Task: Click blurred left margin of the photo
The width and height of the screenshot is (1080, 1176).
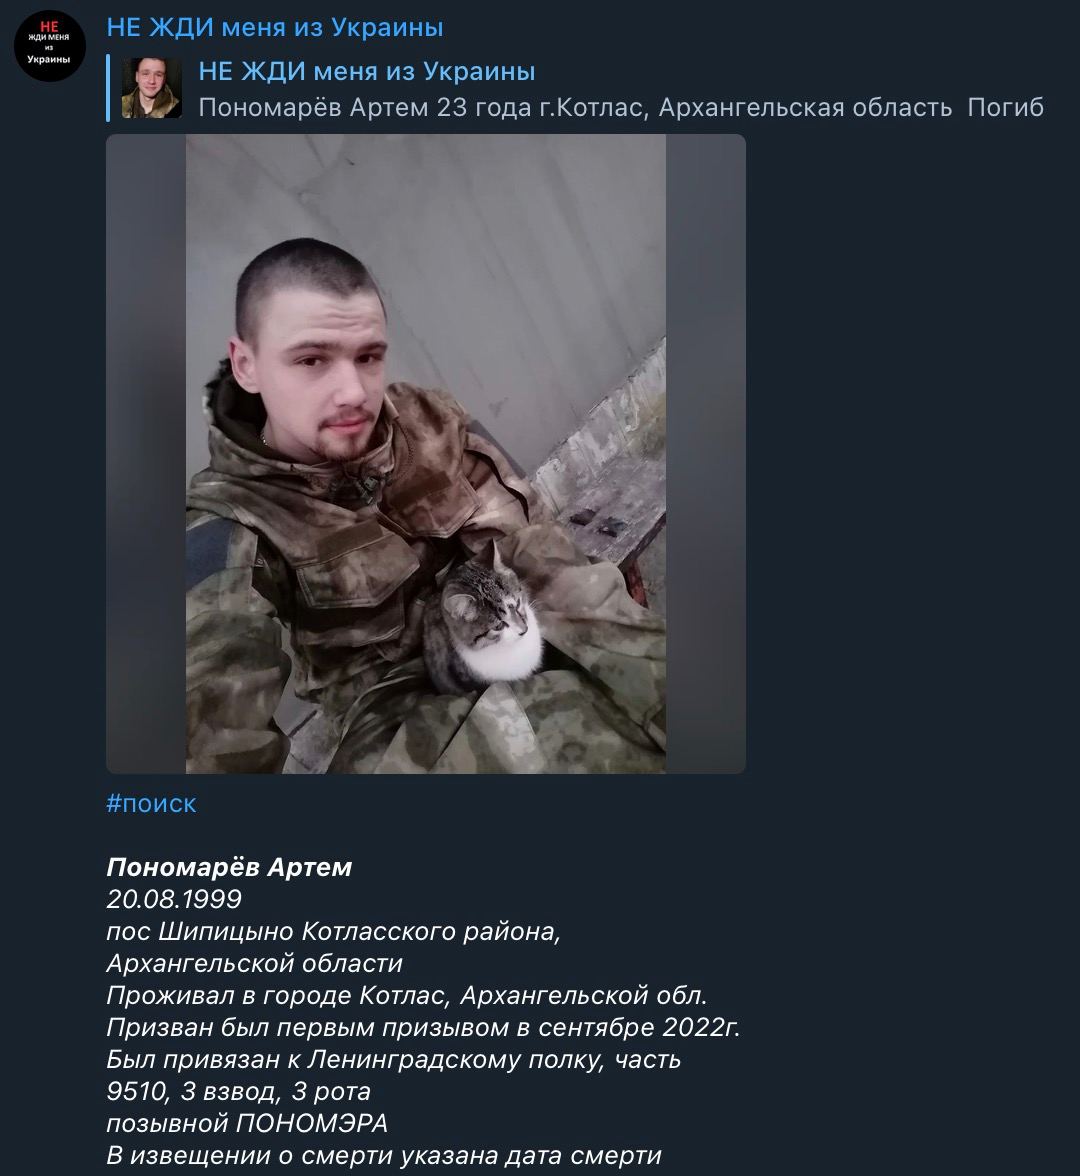Action: pos(146,454)
